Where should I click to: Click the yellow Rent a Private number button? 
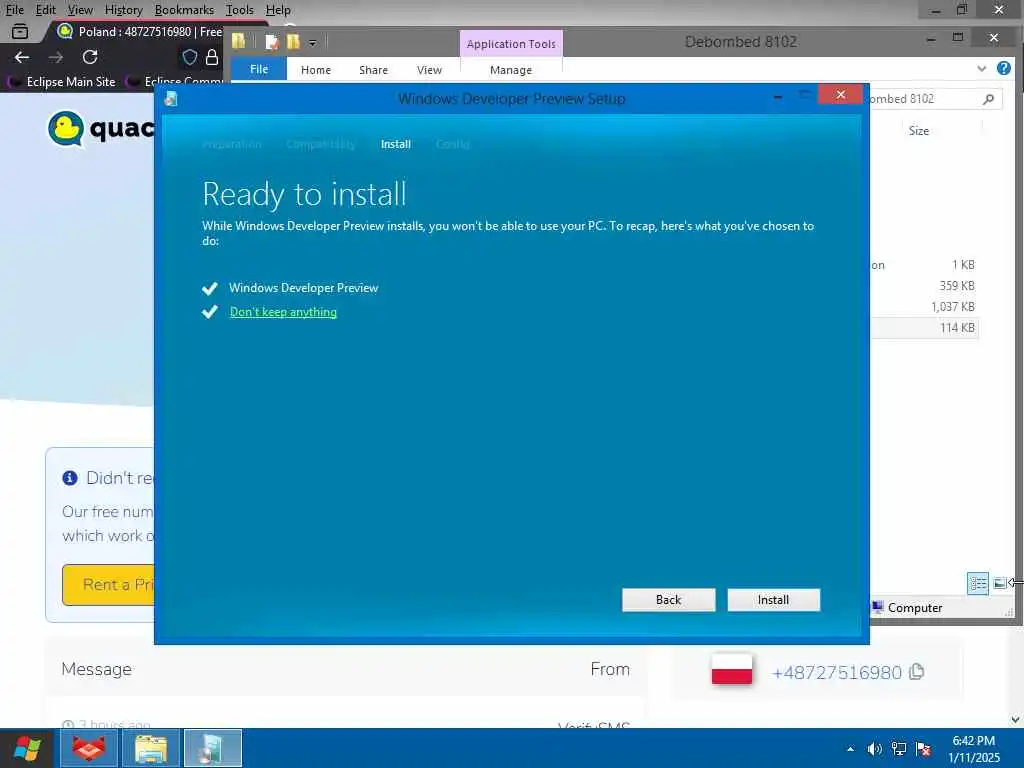coord(108,584)
